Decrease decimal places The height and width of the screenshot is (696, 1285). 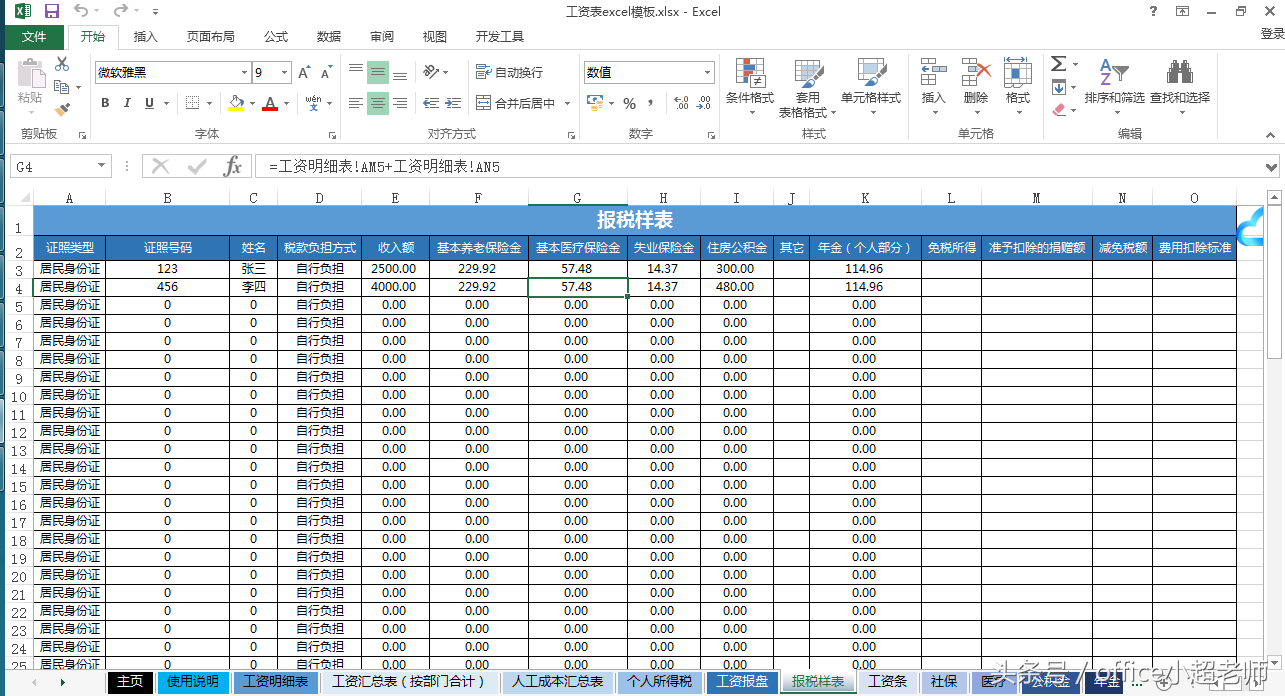tap(705, 103)
